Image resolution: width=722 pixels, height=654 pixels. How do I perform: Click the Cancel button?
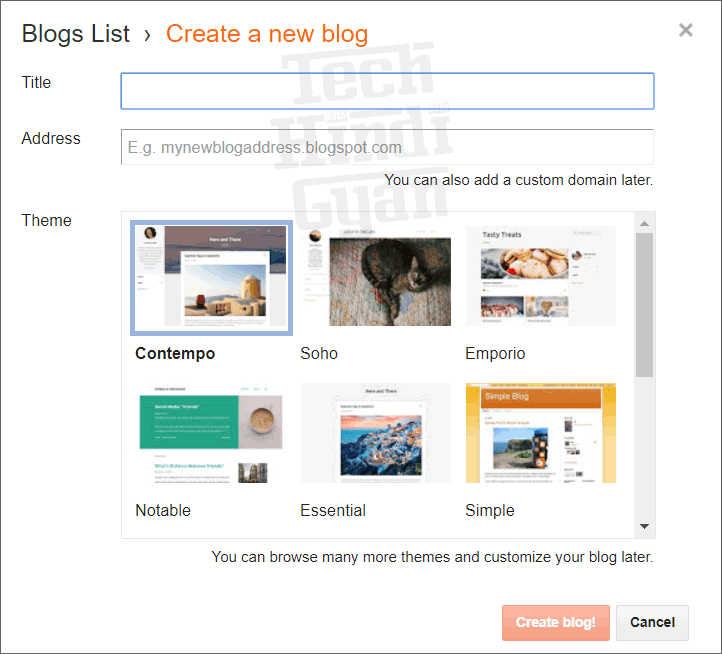[x=652, y=623]
